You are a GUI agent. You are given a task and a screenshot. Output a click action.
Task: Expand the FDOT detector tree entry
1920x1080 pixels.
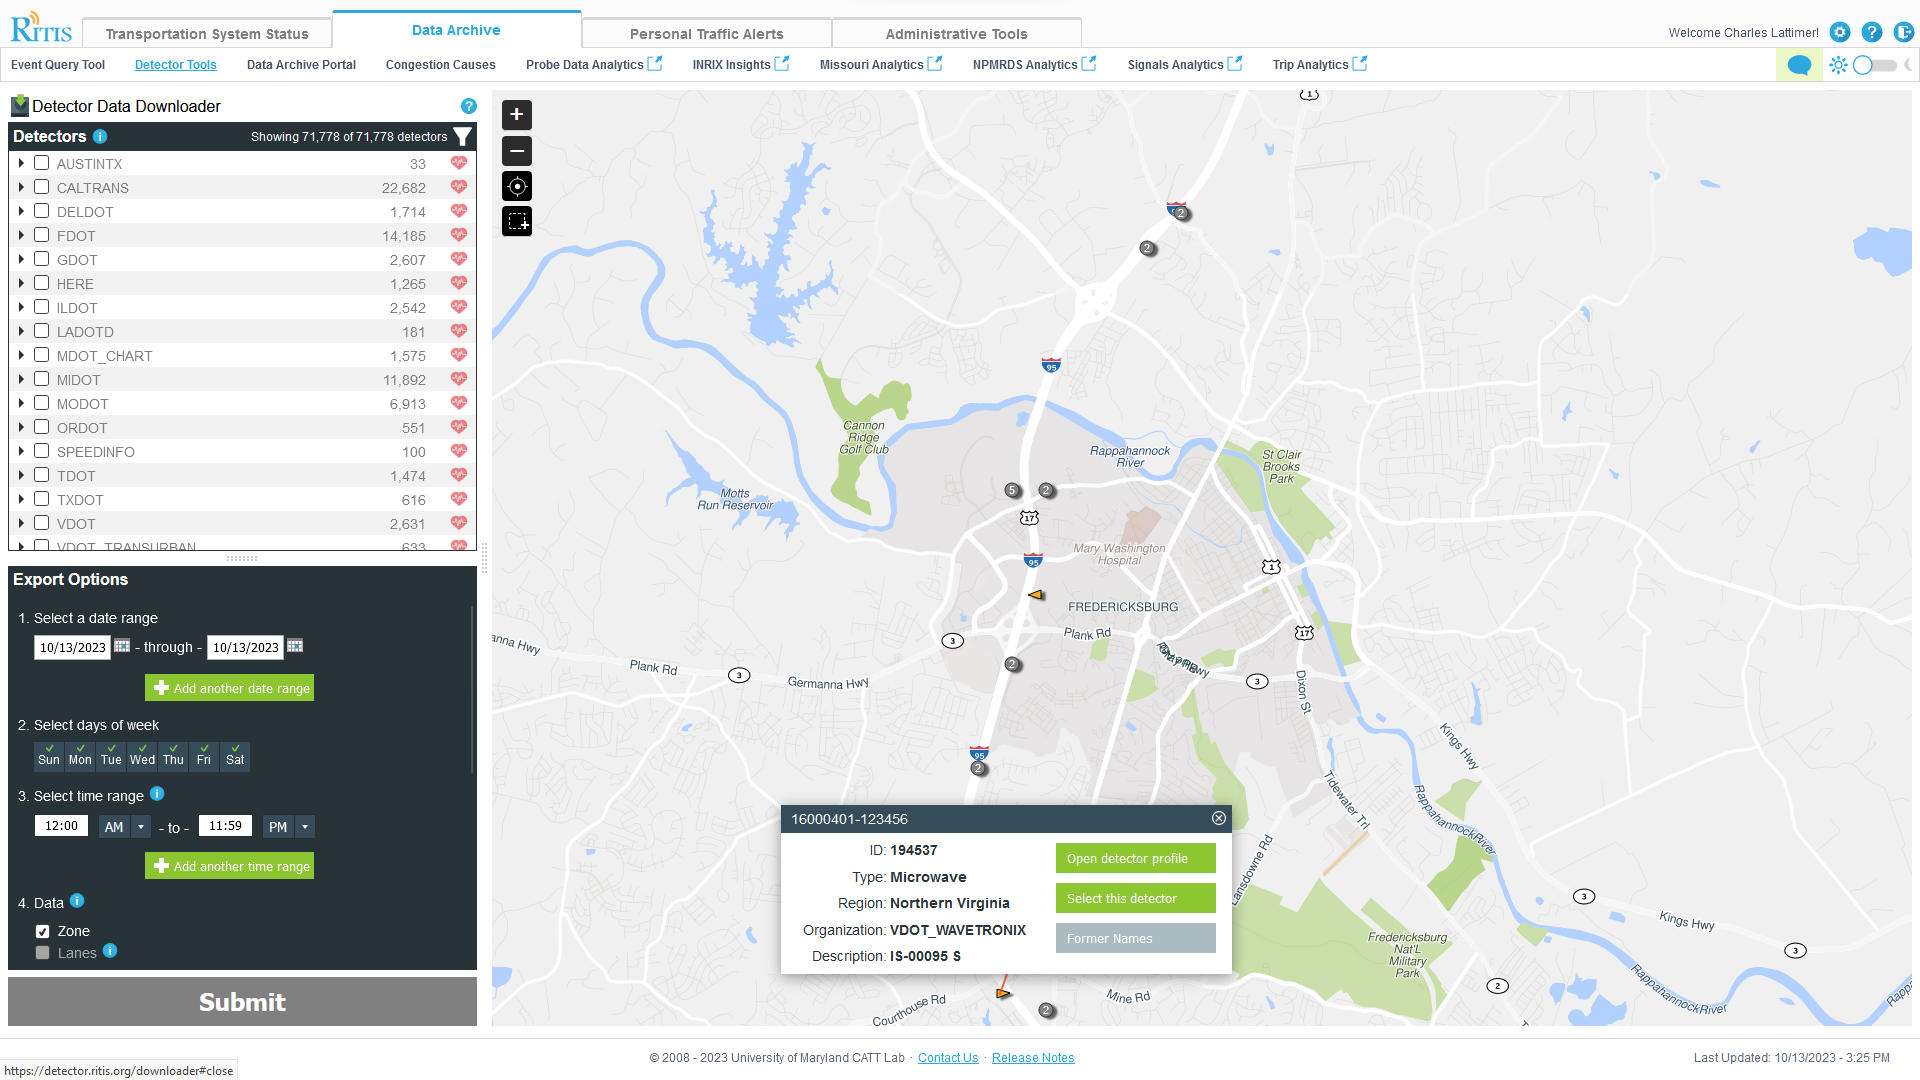click(x=22, y=235)
